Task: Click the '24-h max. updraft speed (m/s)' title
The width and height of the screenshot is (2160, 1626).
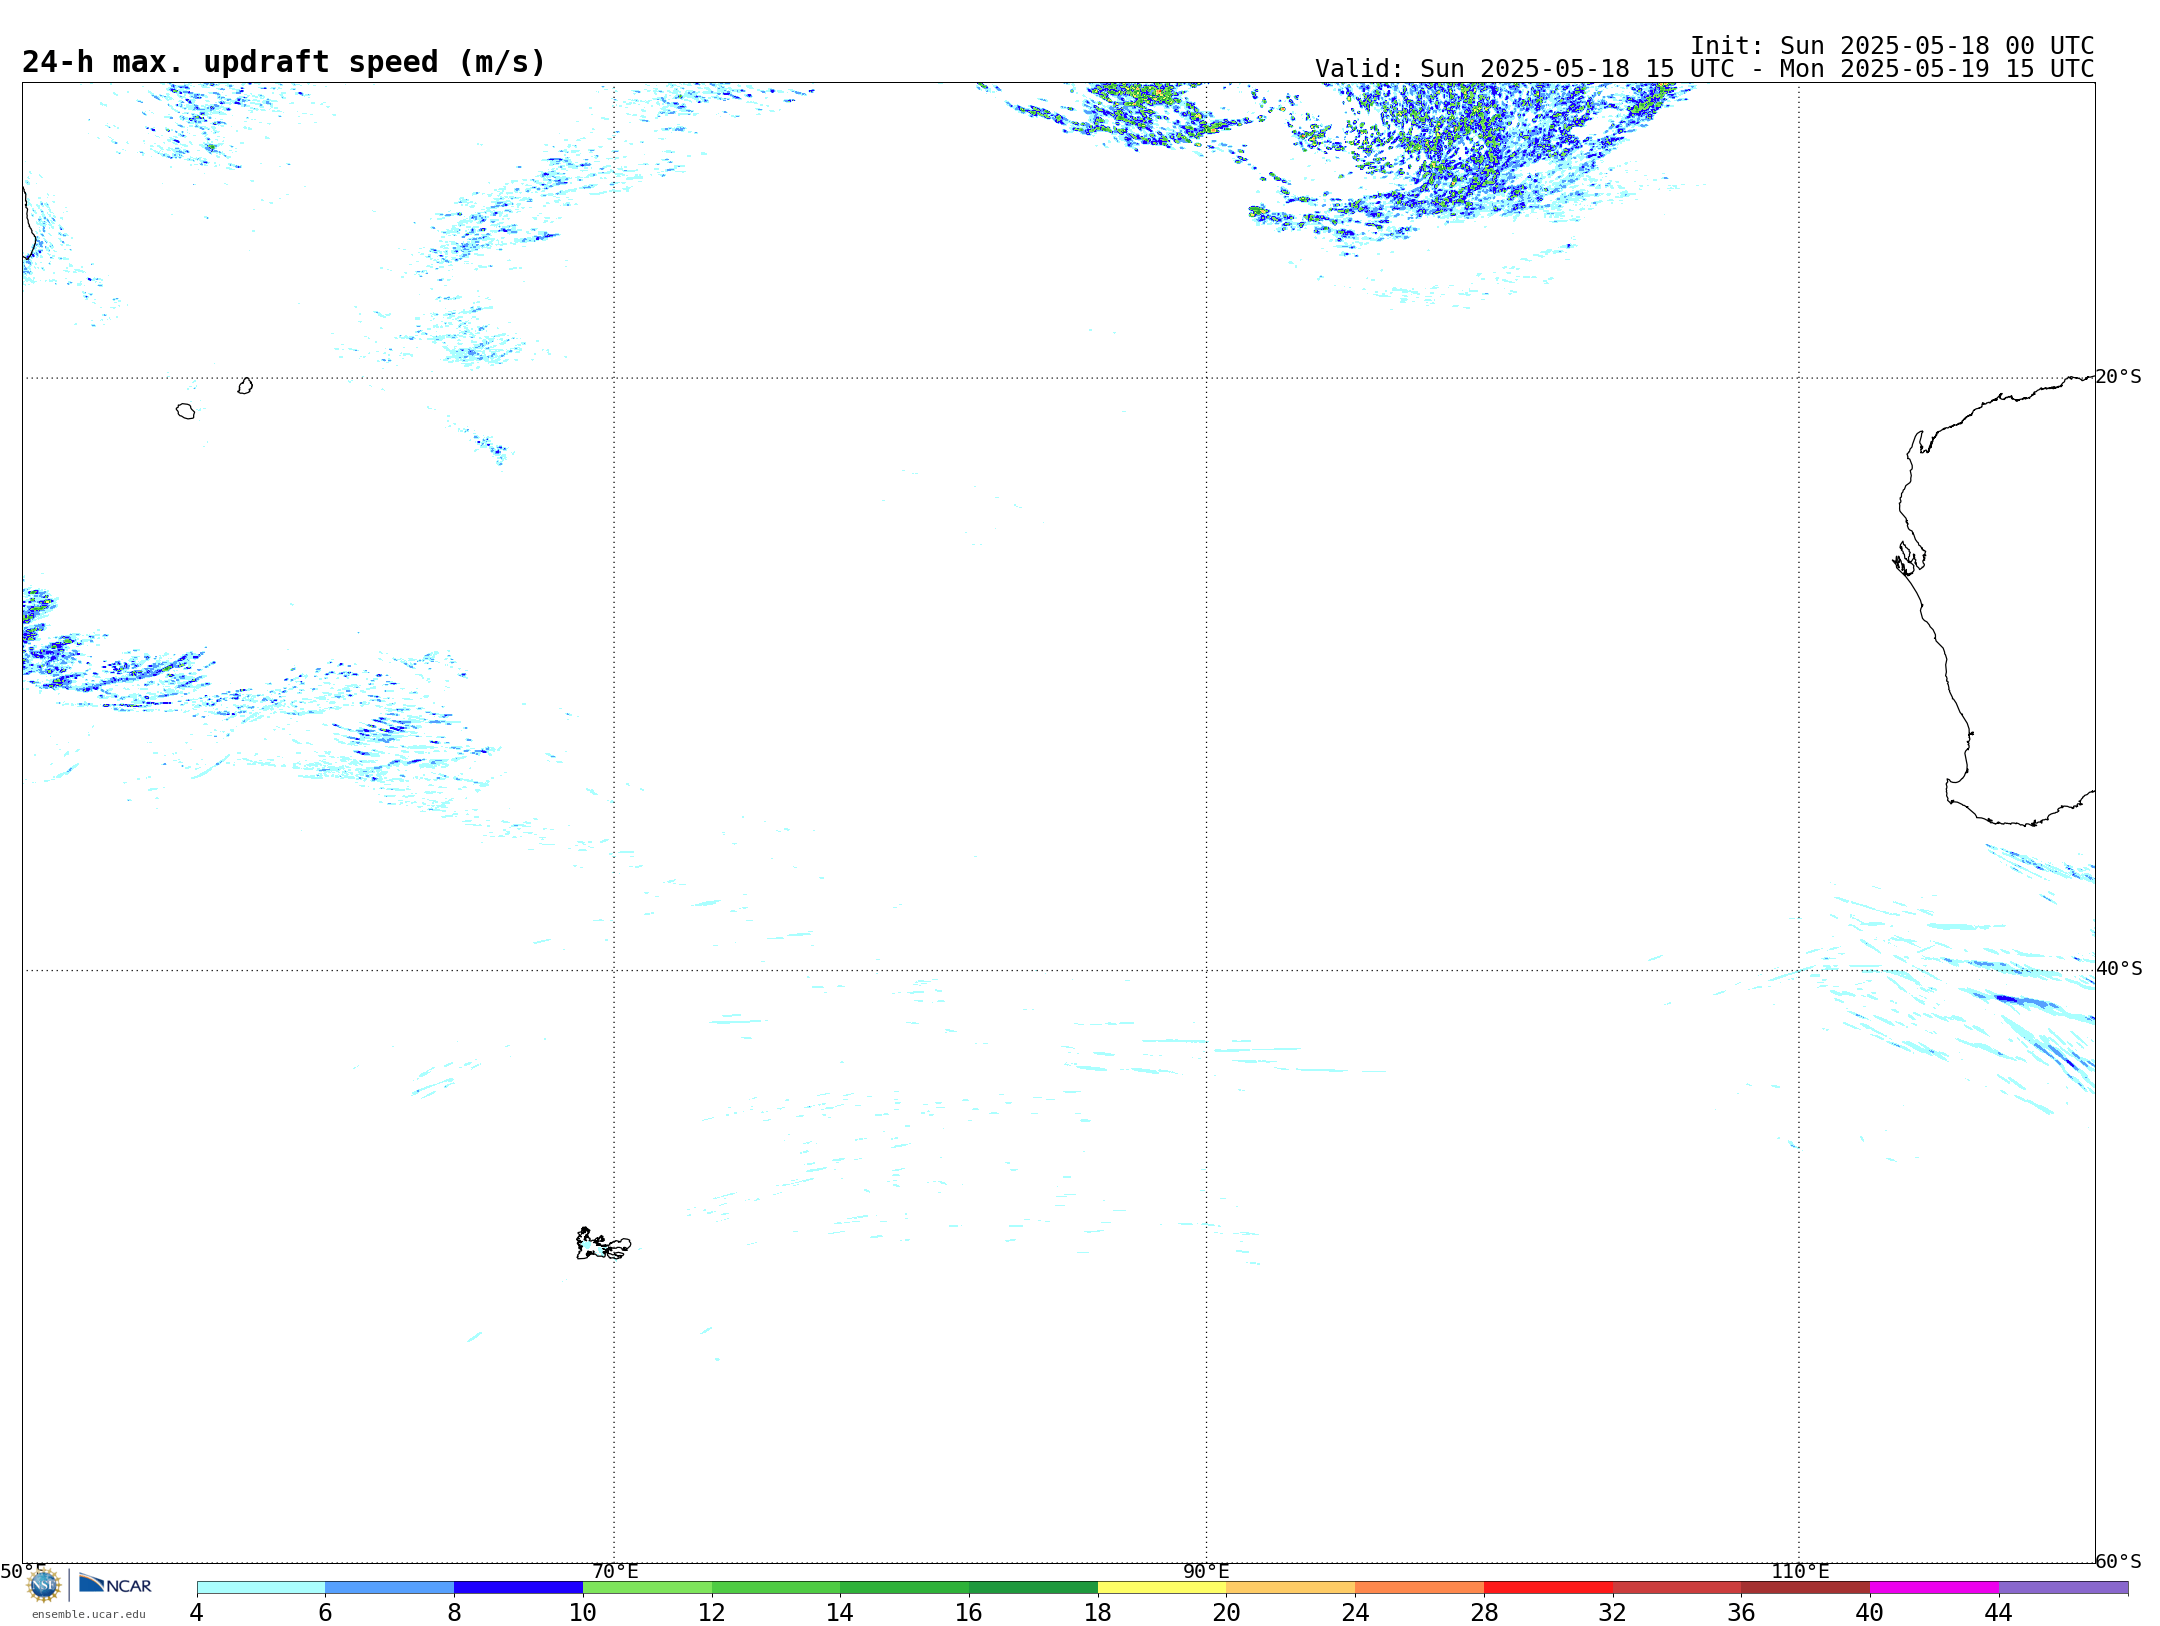Action: [284, 62]
